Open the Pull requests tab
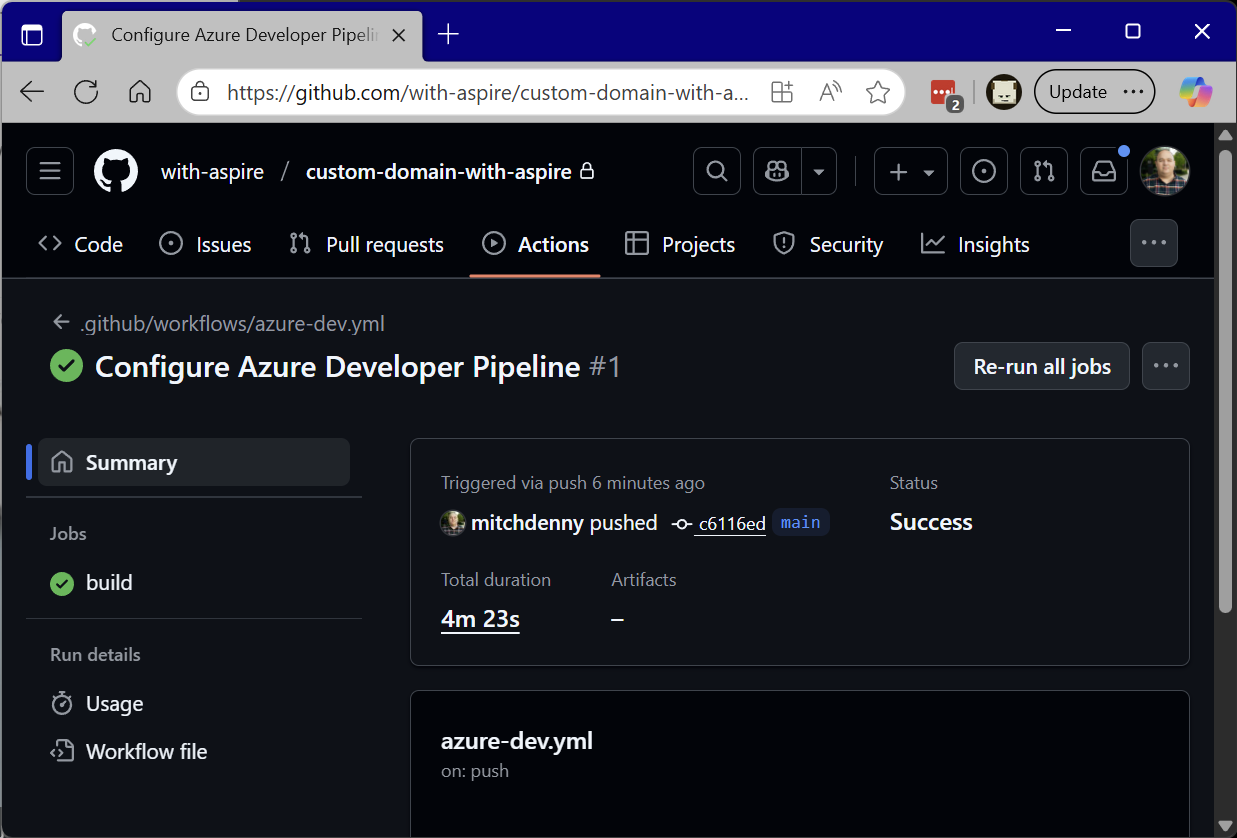Image resolution: width=1237 pixels, height=838 pixels. point(366,244)
